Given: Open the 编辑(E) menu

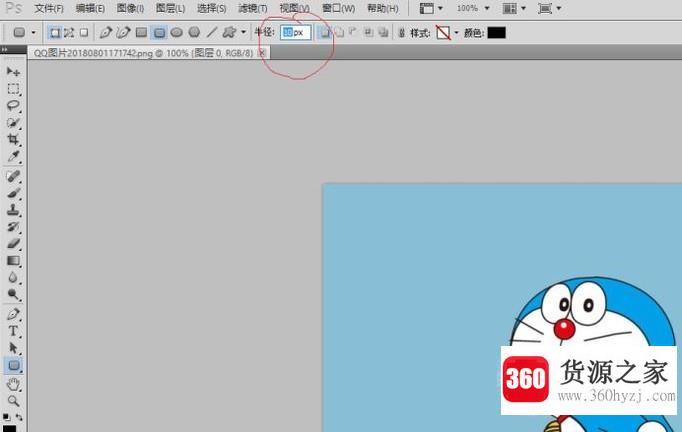Looking at the screenshot, I should (x=90, y=8).
